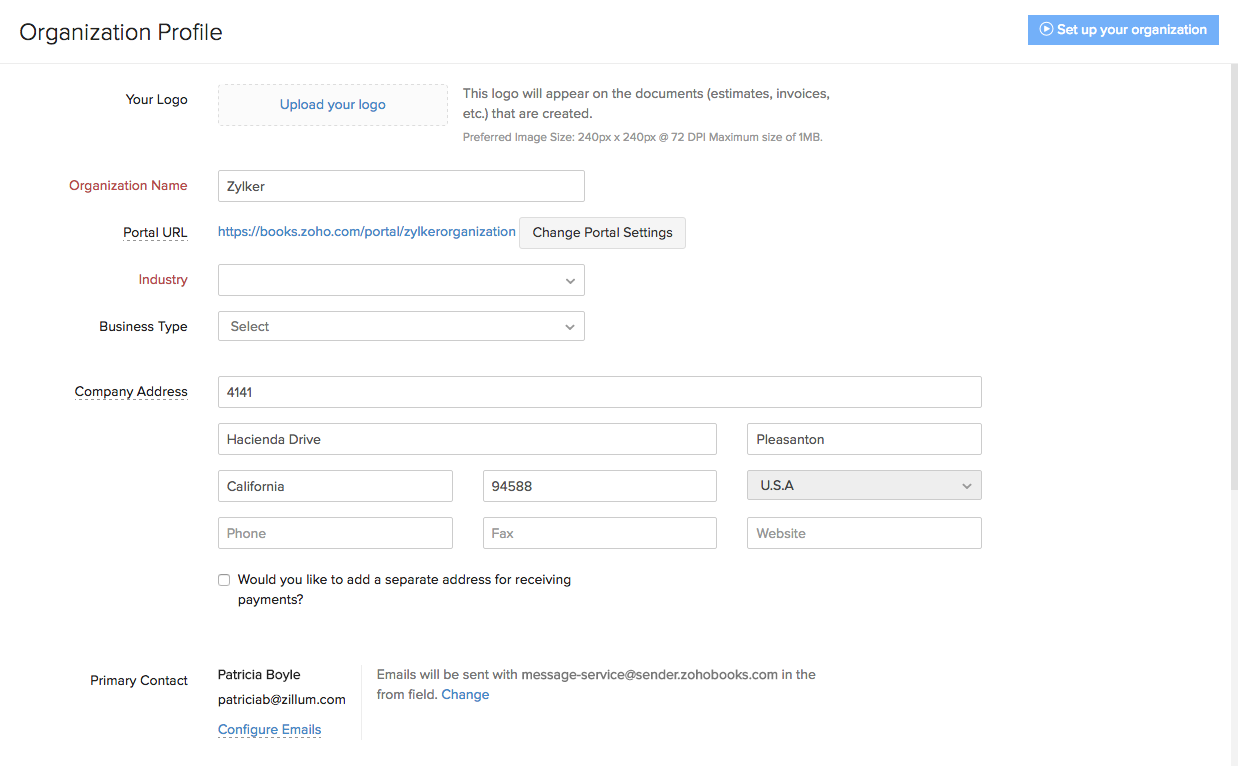Enable separate address for receiving payments checkbox
Image resolution: width=1238 pixels, height=766 pixels.
point(224,580)
